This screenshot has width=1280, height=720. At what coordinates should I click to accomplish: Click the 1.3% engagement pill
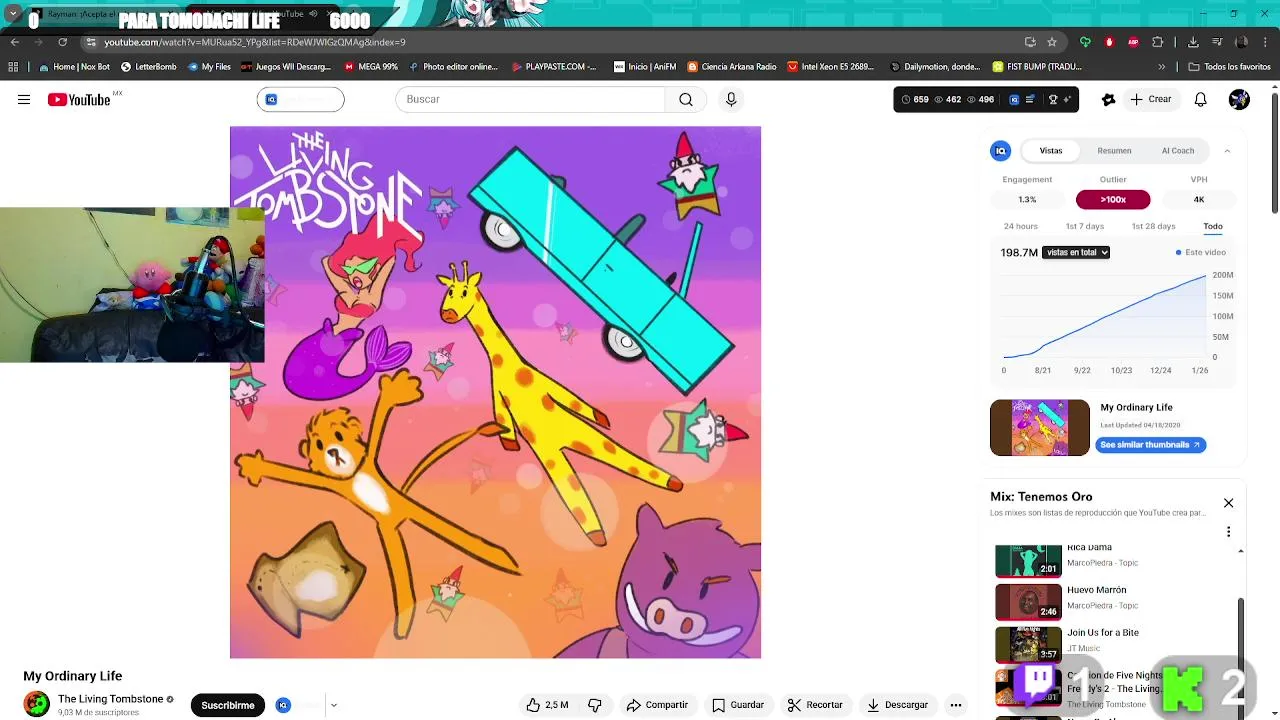1027,199
